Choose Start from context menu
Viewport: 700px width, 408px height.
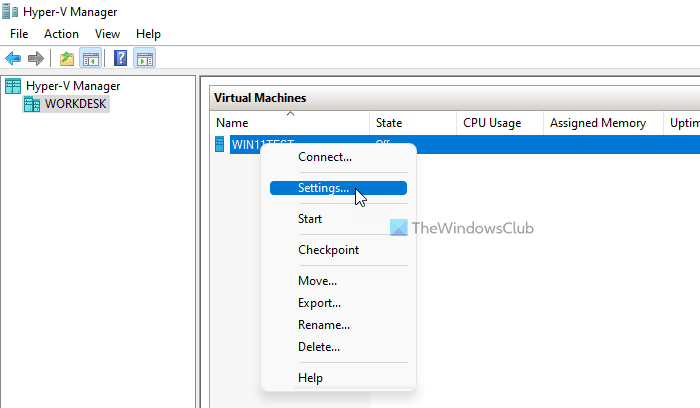tap(338, 219)
